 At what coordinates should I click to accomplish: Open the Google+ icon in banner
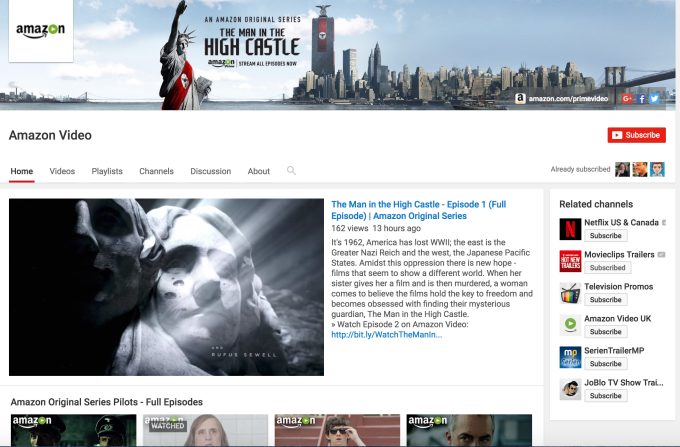coord(627,99)
